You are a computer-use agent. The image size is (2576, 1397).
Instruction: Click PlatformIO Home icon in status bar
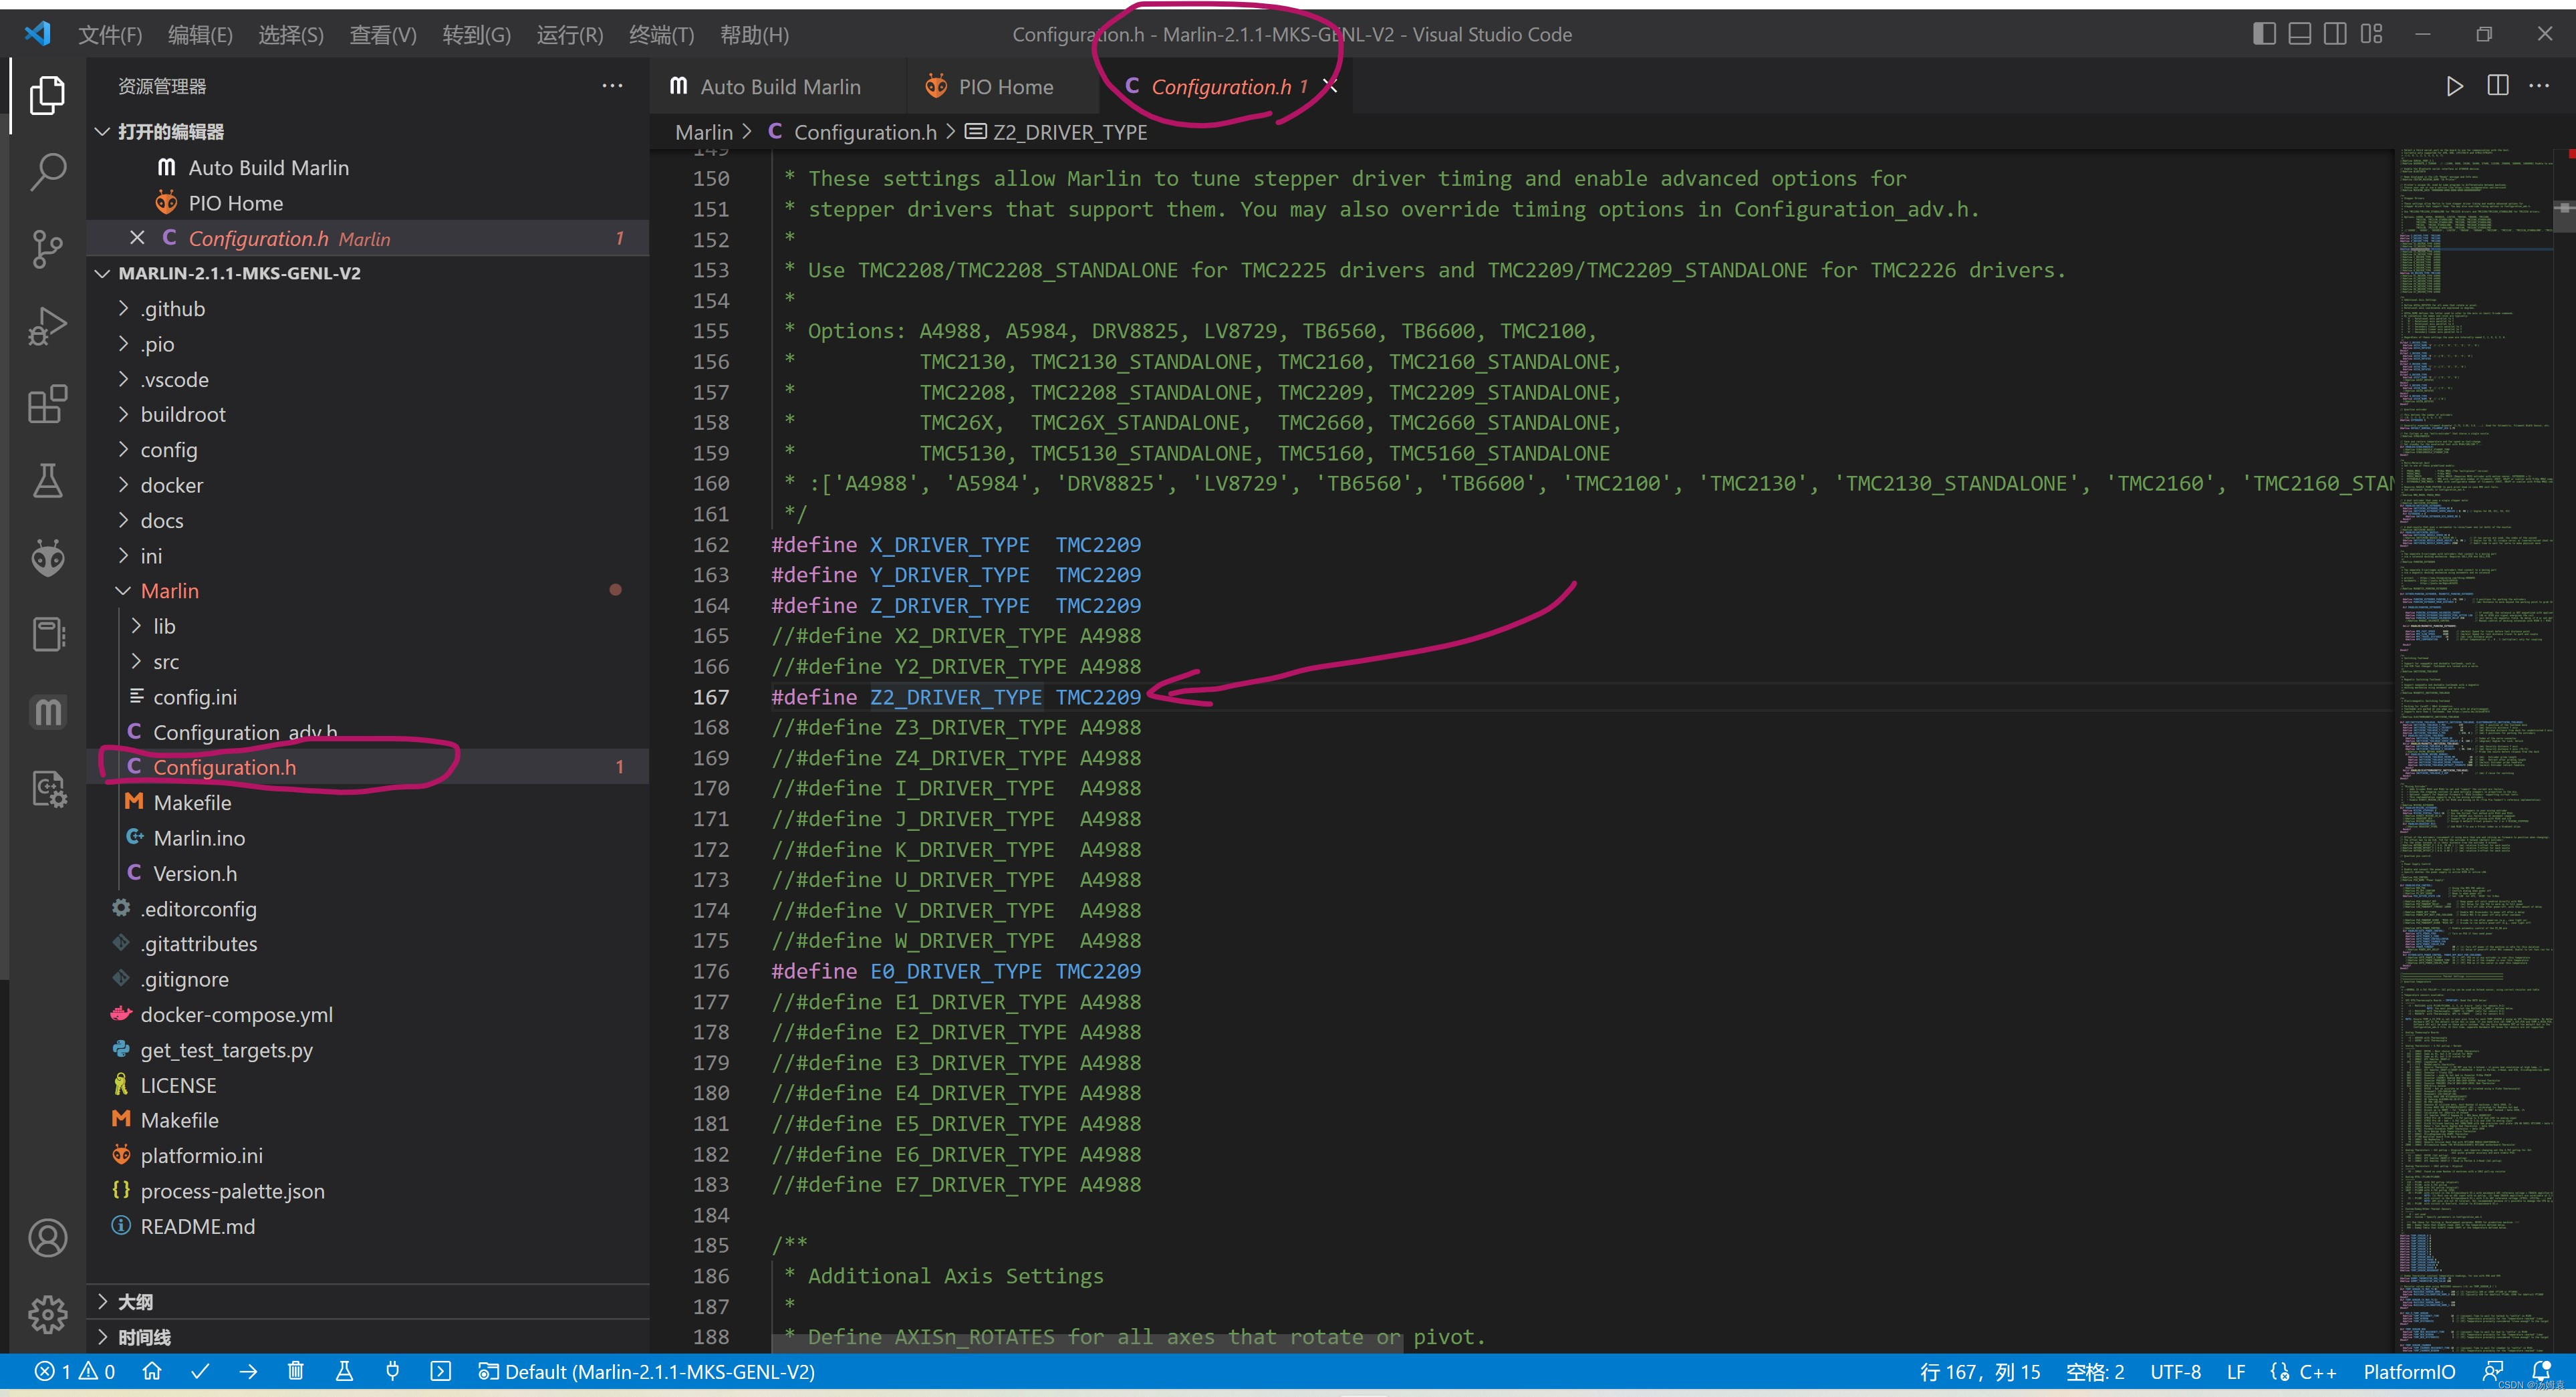pos(152,1371)
